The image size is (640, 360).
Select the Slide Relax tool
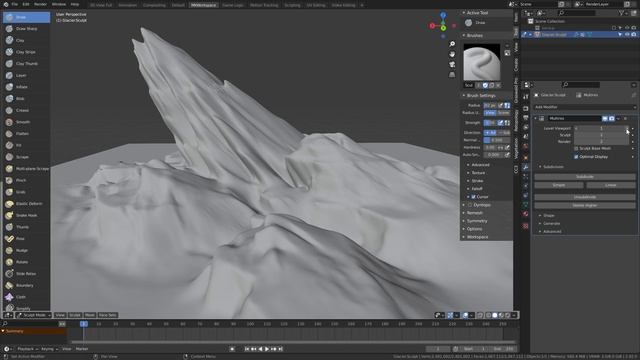point(27,273)
